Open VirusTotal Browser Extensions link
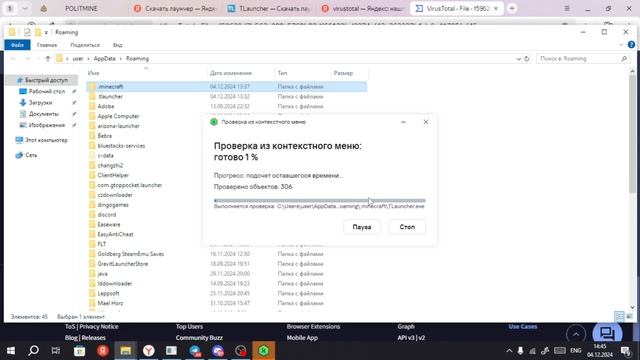 (x=313, y=327)
